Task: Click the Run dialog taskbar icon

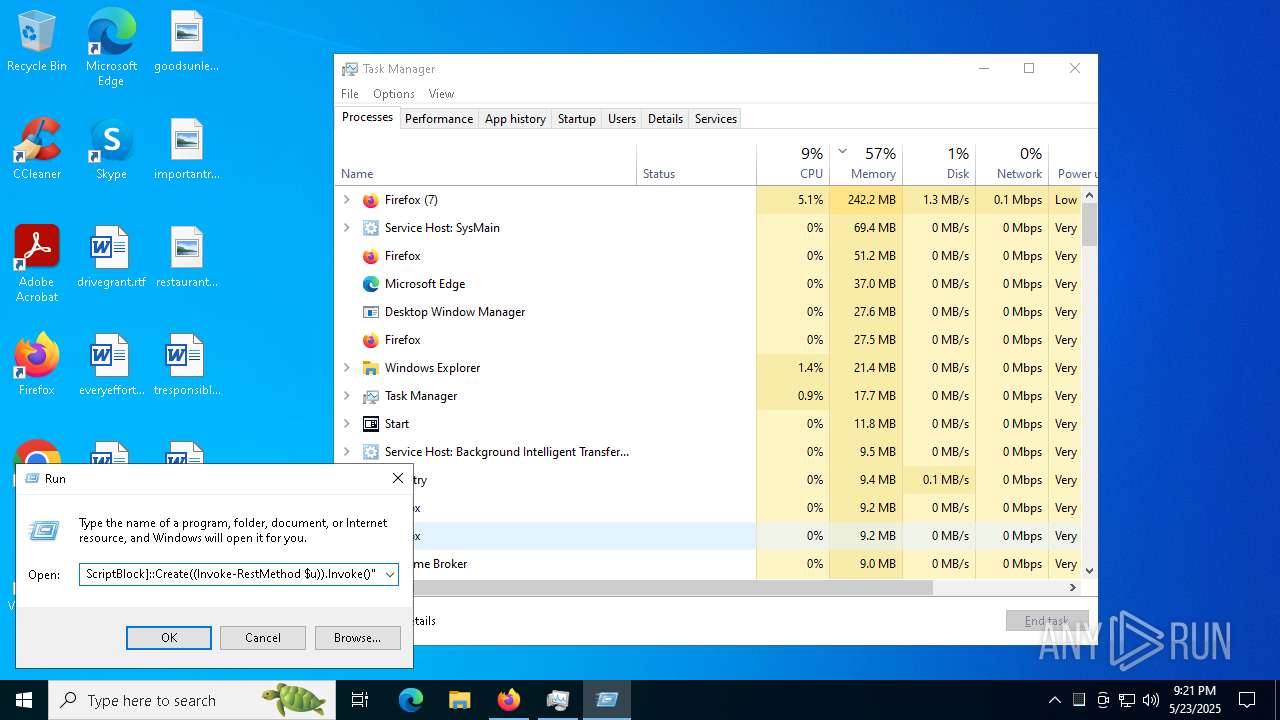Action: pyautogui.click(x=607, y=700)
